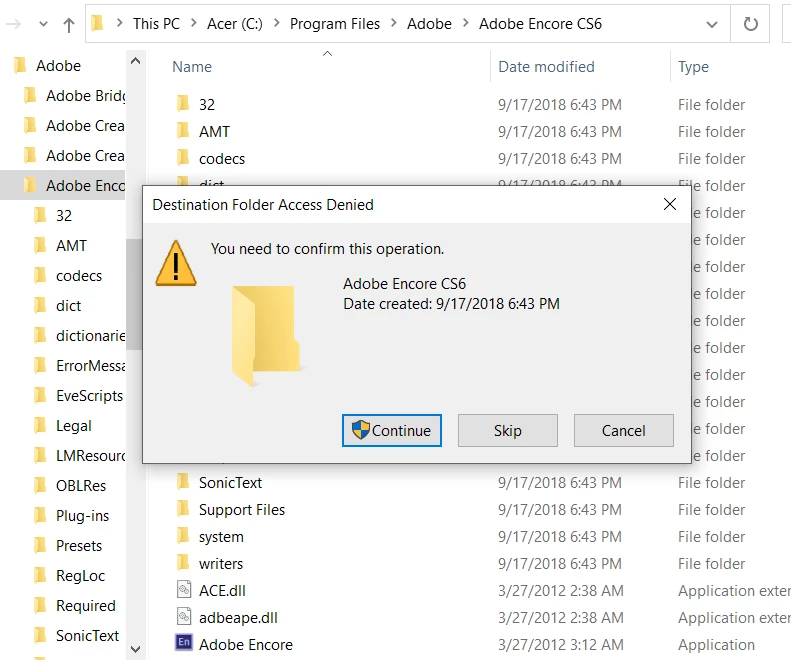
Task: Refresh the current folder view
Action: 750,24
